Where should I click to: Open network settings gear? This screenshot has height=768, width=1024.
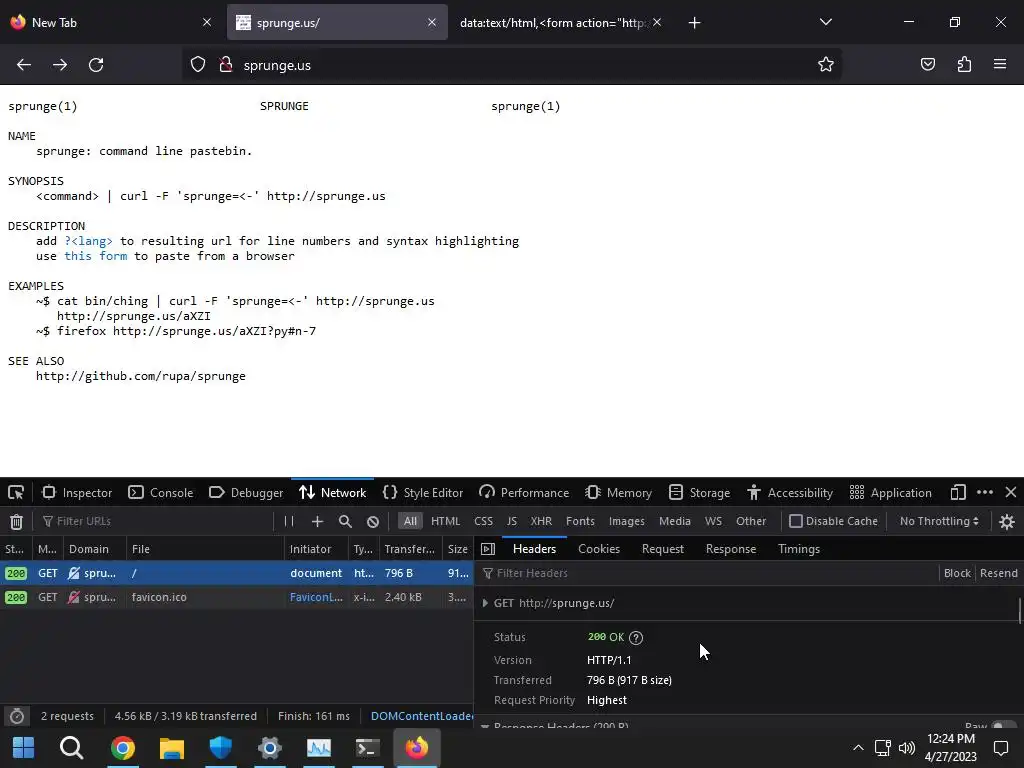pos(1007,522)
